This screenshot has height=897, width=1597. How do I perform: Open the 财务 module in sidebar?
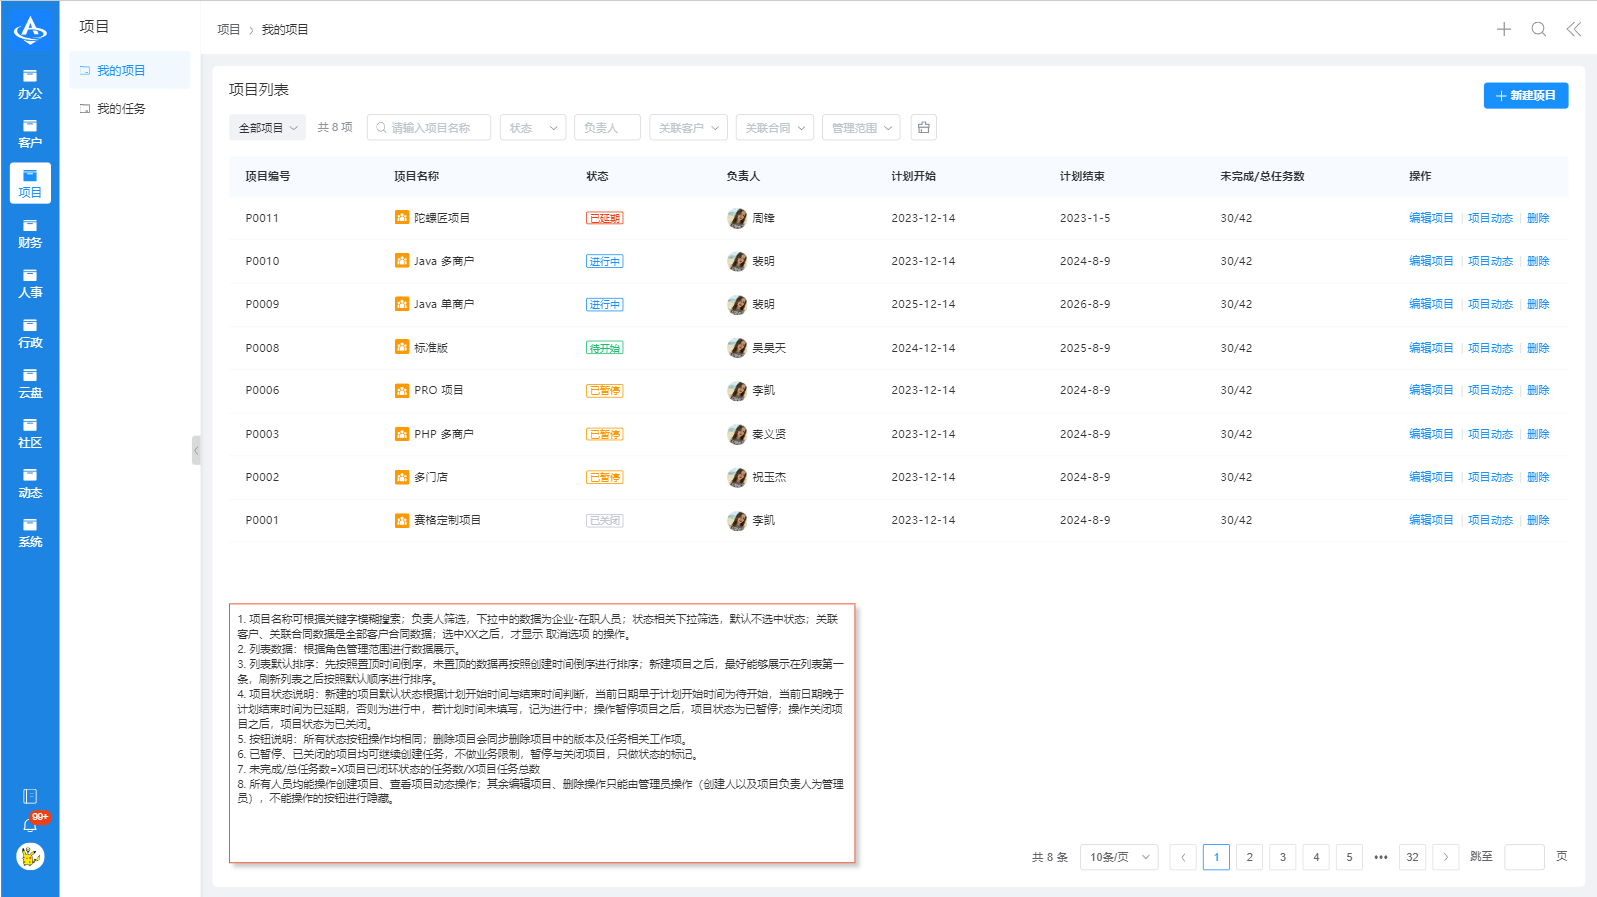point(30,234)
